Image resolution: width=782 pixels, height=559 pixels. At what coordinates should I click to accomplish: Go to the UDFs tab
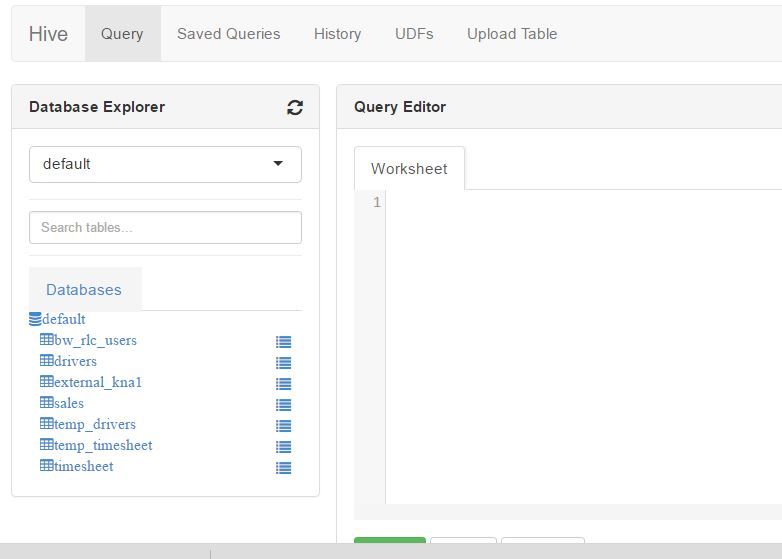(414, 34)
